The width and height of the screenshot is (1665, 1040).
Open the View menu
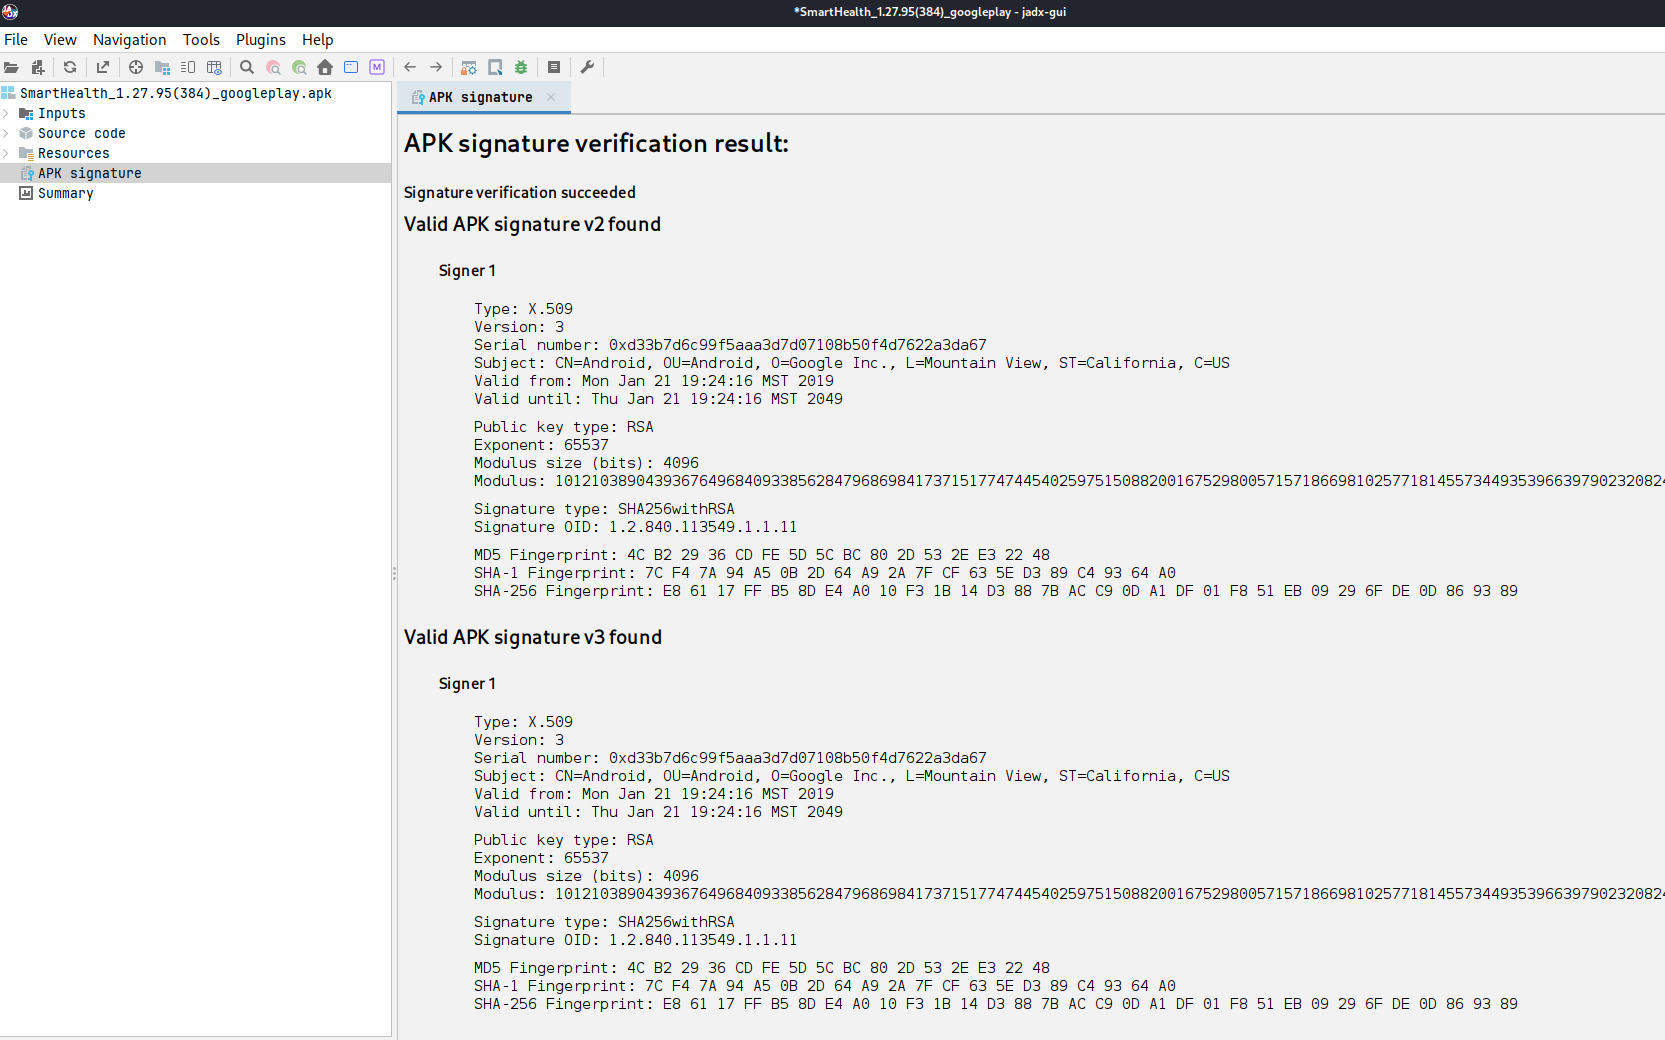[60, 40]
